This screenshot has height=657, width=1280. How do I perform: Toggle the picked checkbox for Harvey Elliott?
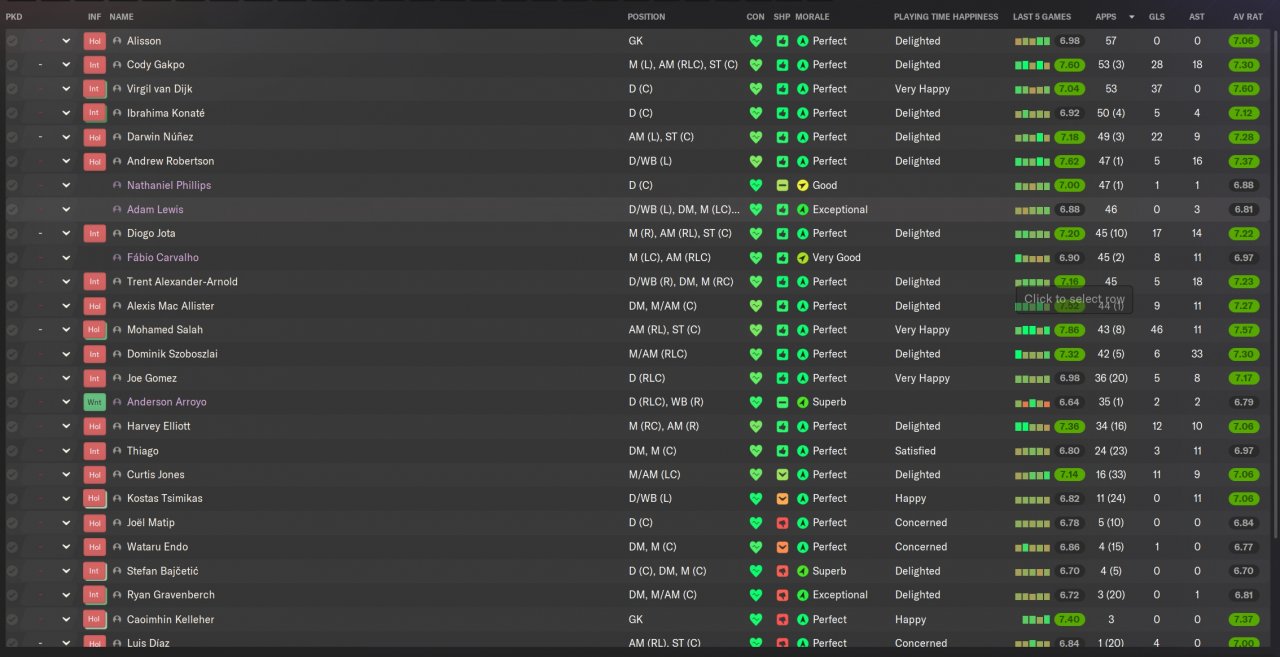(12, 426)
